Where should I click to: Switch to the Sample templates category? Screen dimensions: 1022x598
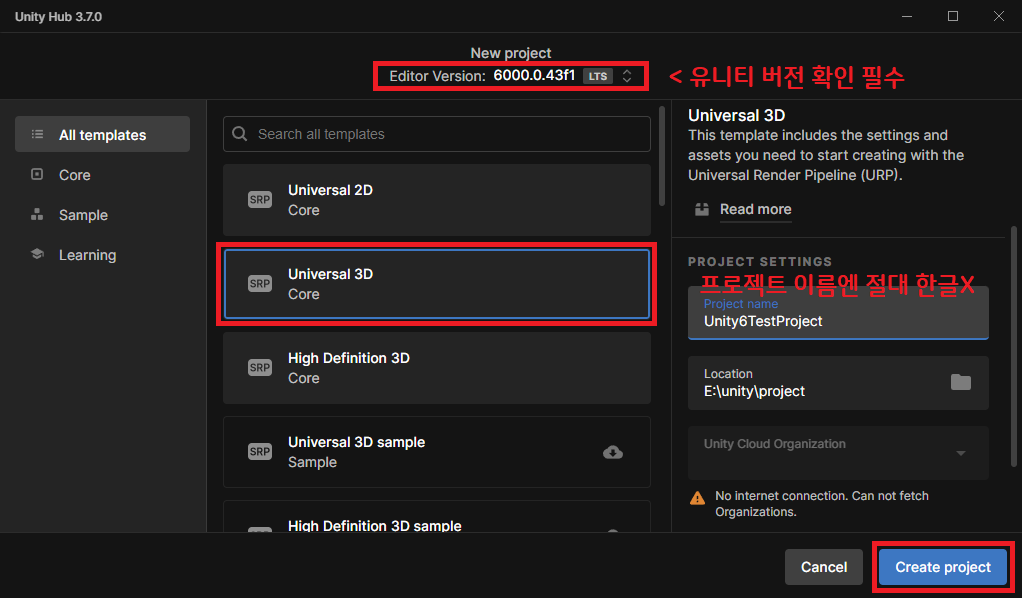click(102, 215)
